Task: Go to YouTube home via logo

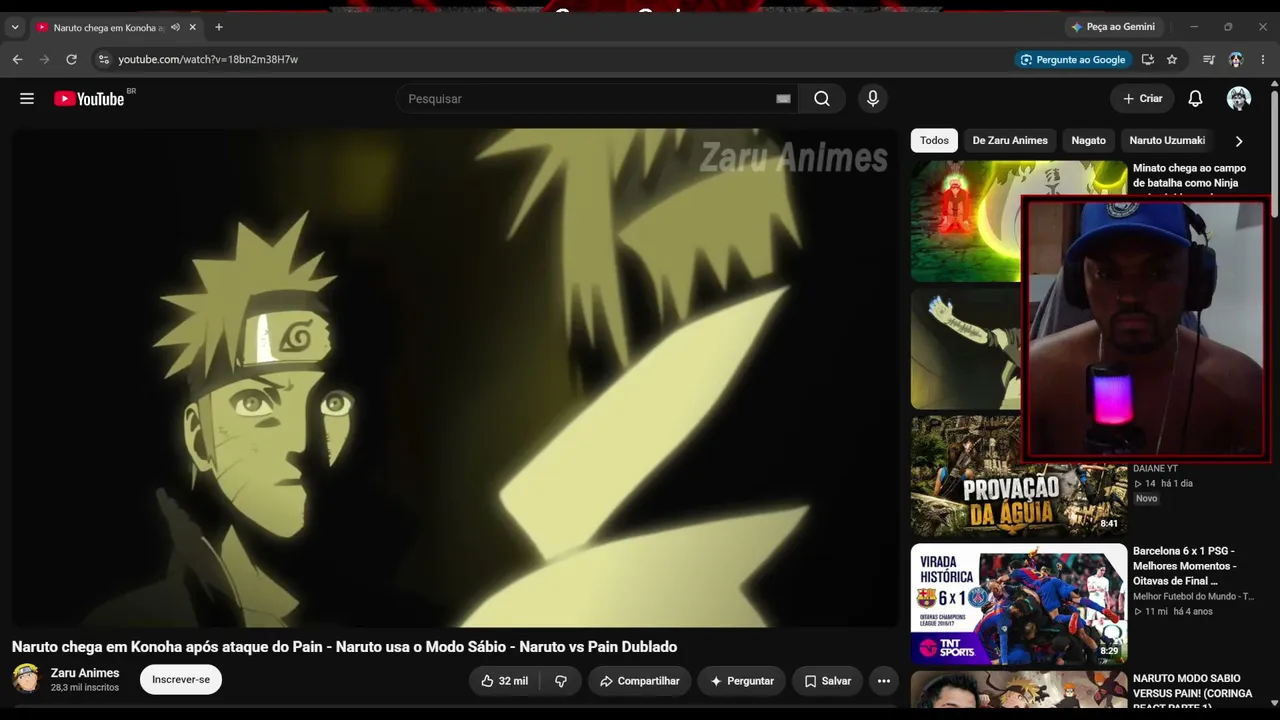Action: 89,99
